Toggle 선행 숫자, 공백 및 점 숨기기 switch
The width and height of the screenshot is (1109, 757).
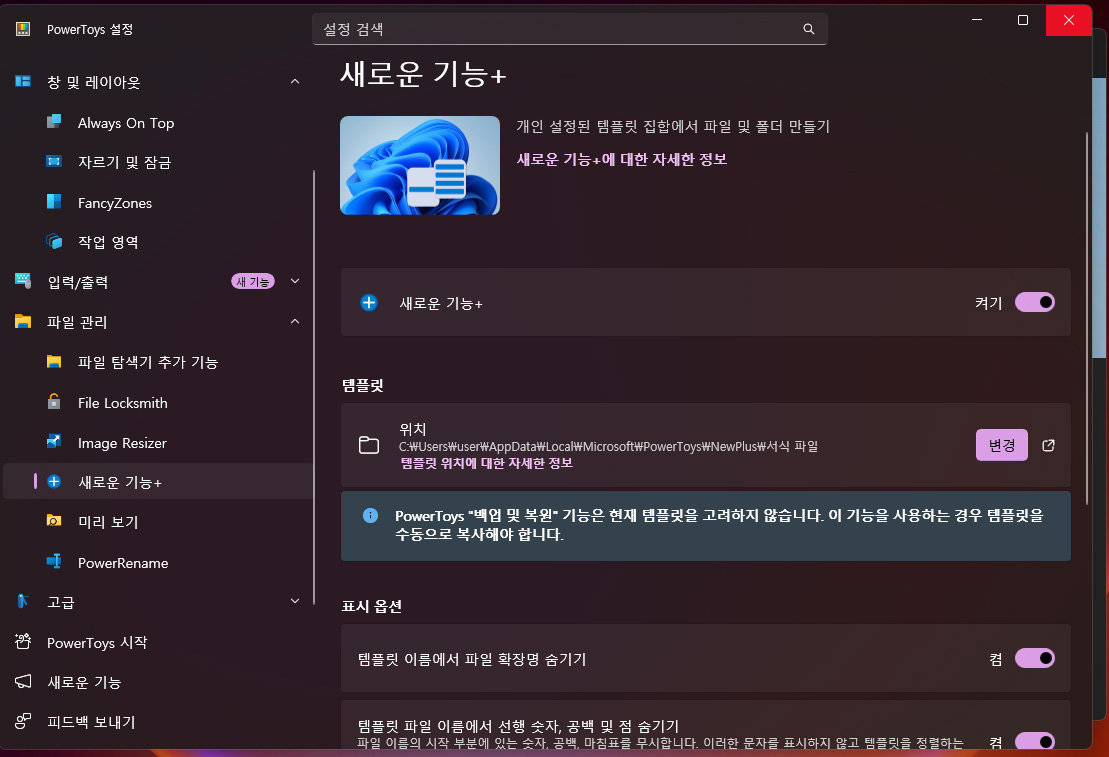[1034, 741]
